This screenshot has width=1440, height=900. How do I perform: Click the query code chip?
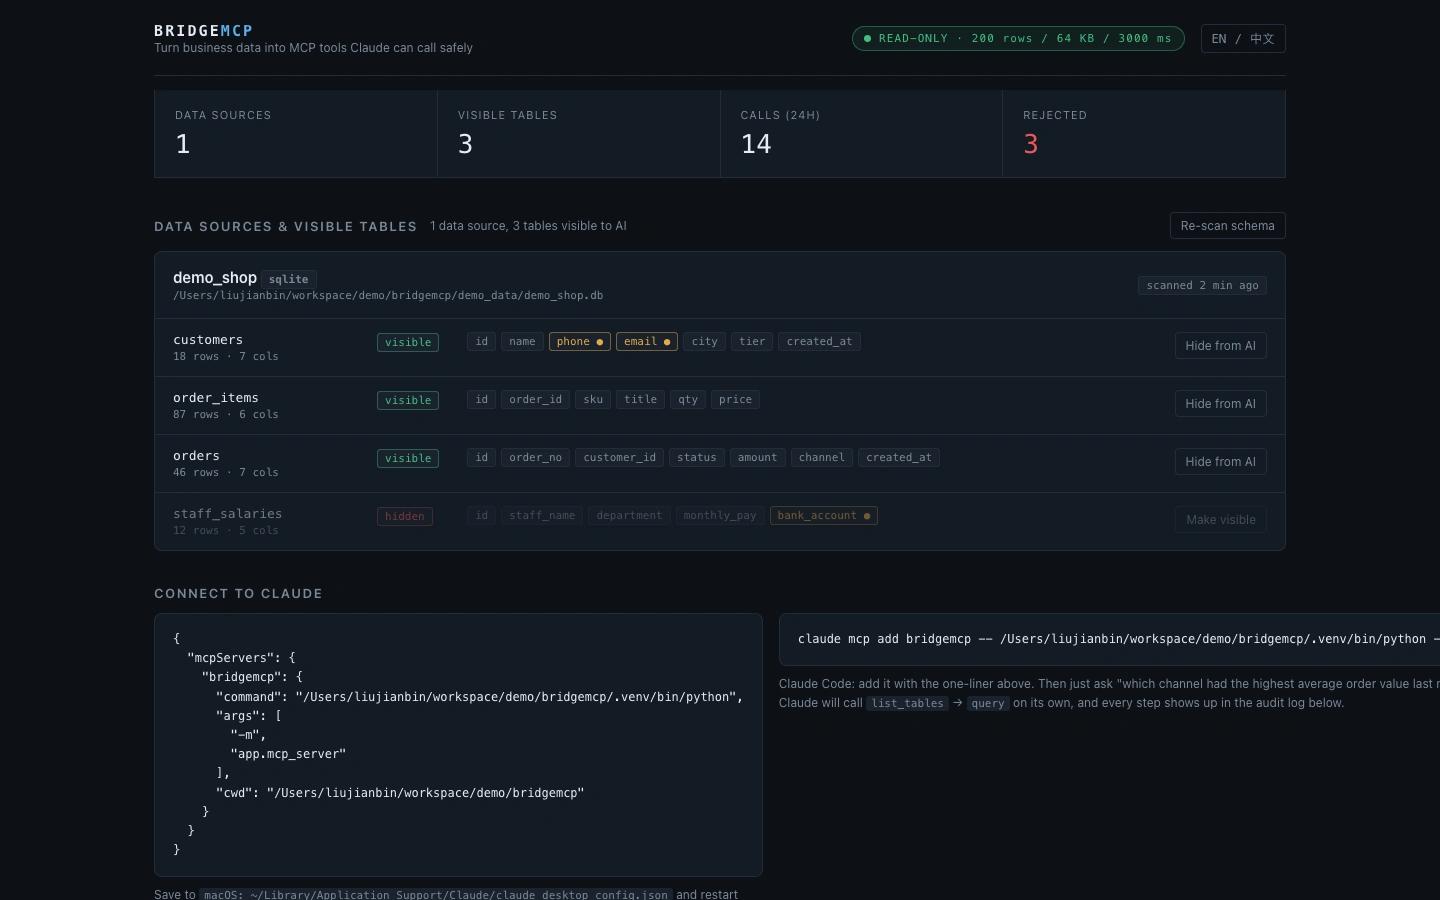[988, 704]
